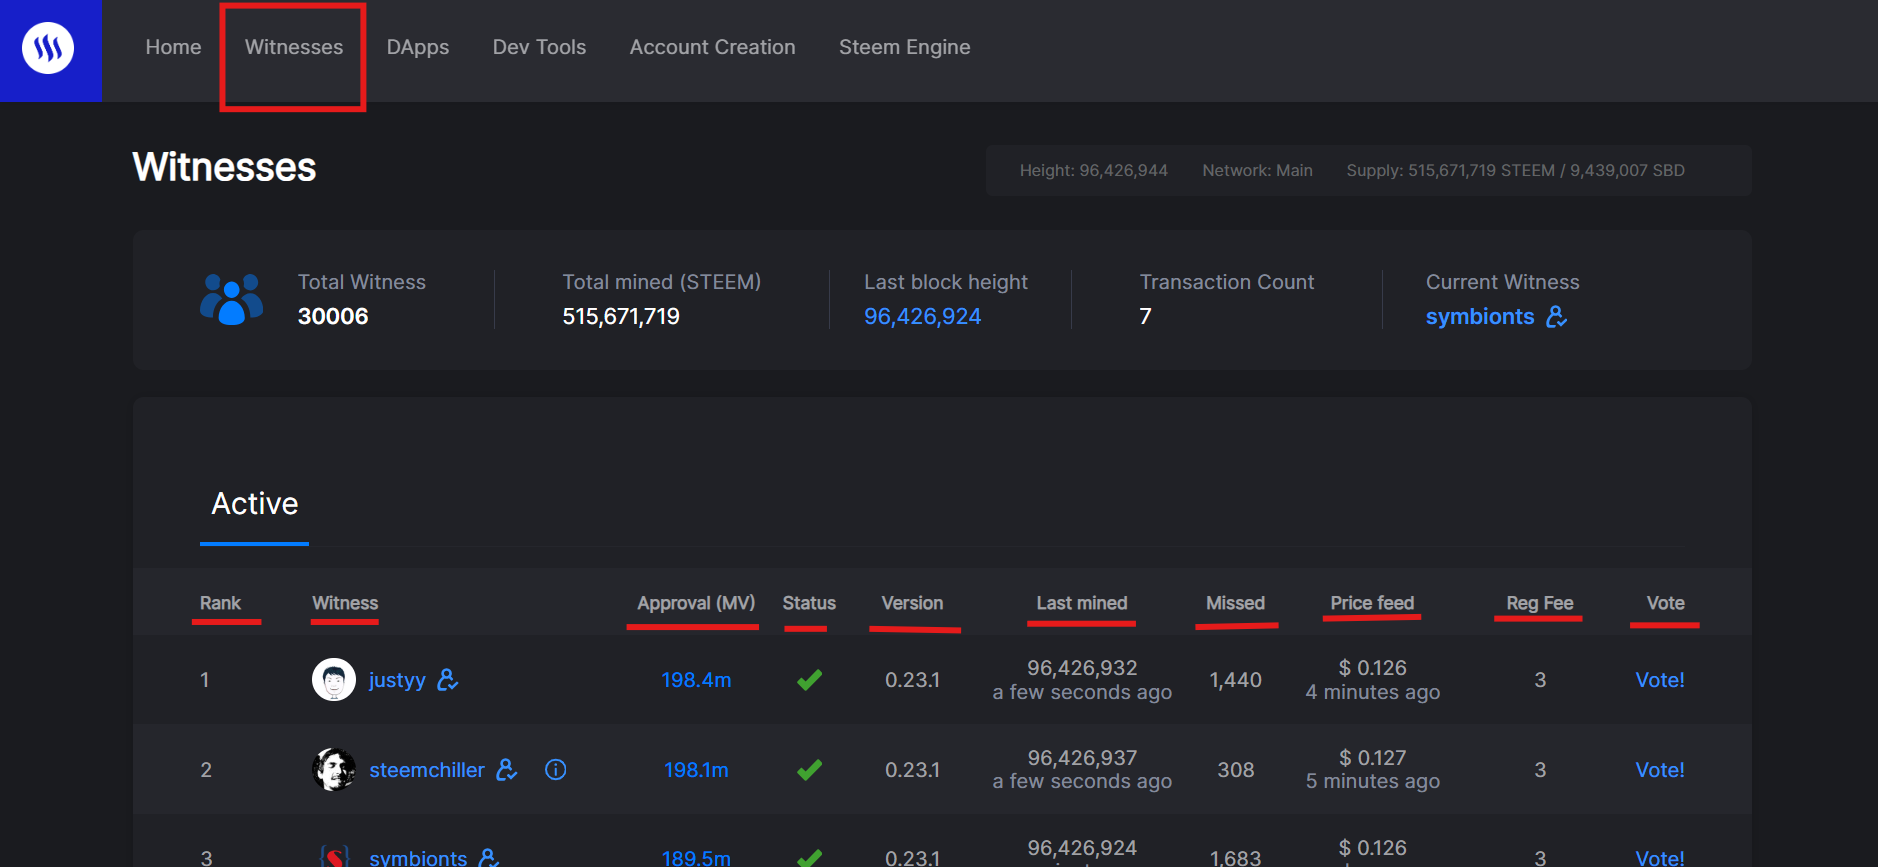Open steemchiller witness profile link
This screenshot has width=1878, height=867.
click(427, 770)
